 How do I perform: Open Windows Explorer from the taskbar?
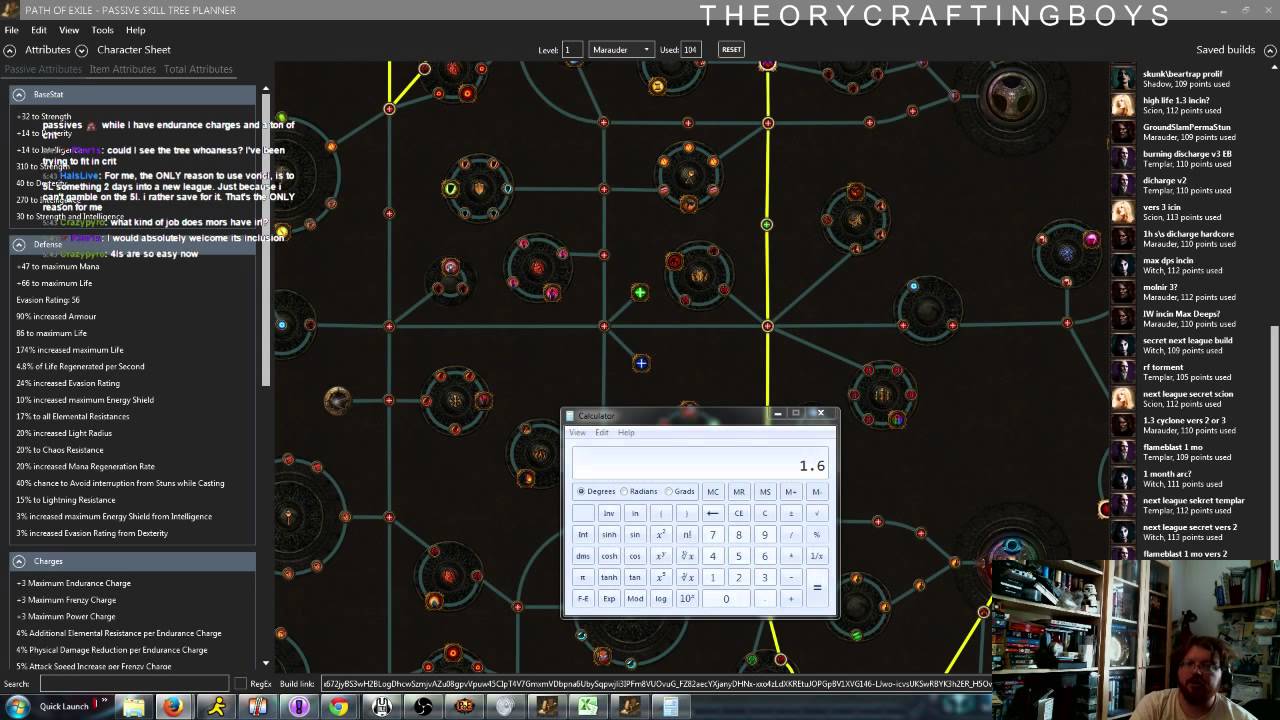pos(133,706)
